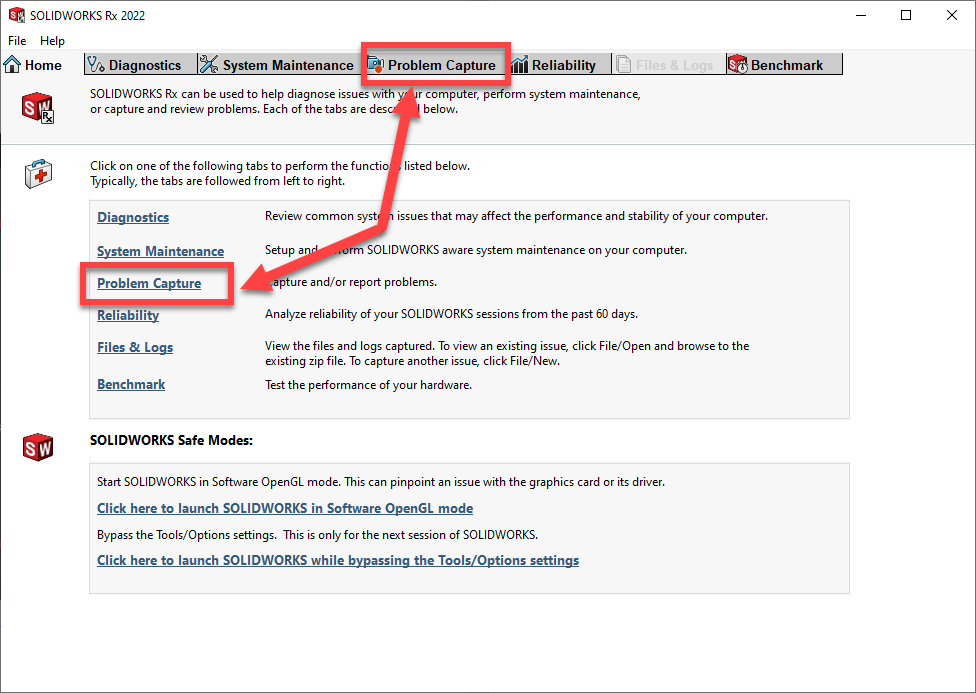Open the Diagnostics link
The width and height of the screenshot is (976, 693).
133,217
